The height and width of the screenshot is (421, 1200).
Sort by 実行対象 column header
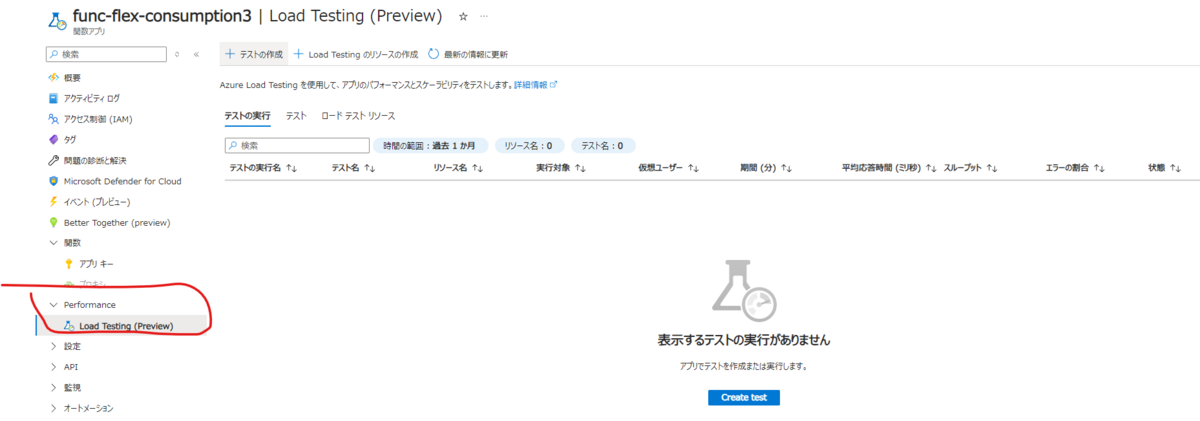click(561, 169)
